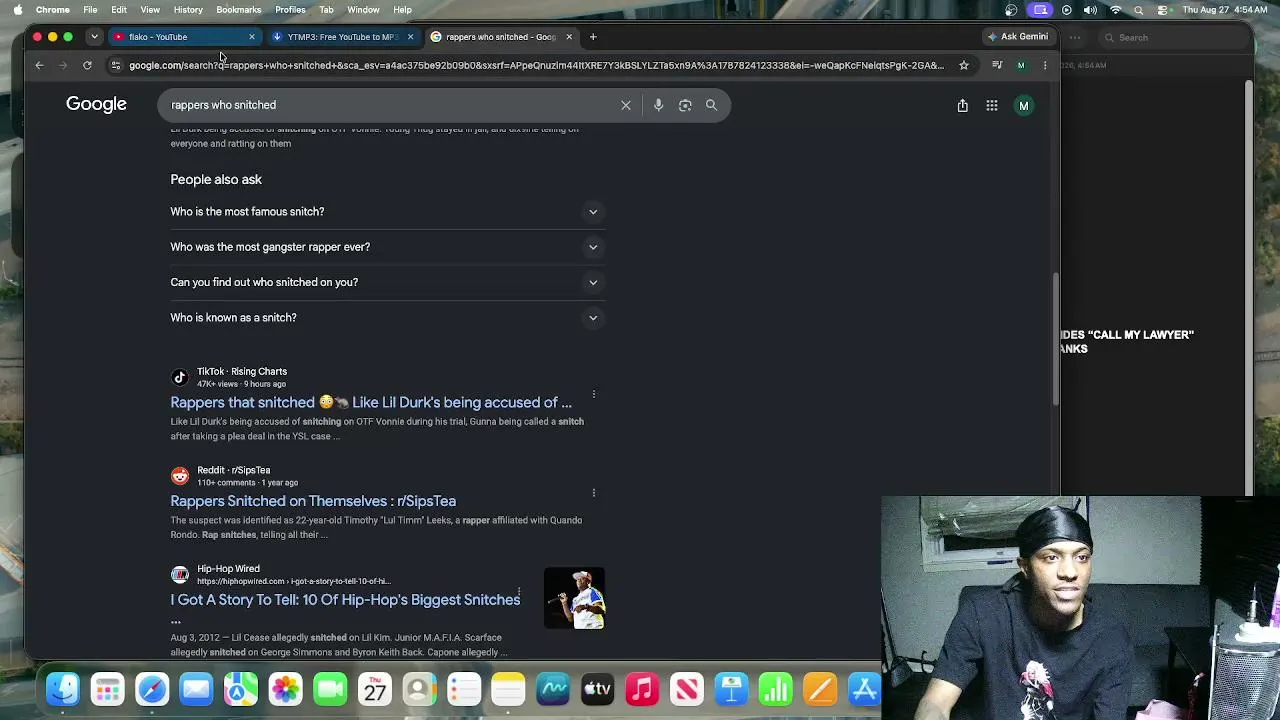Open 'Rappers Snitched on Themselves' Reddit link
The image size is (1280, 720).
313,501
